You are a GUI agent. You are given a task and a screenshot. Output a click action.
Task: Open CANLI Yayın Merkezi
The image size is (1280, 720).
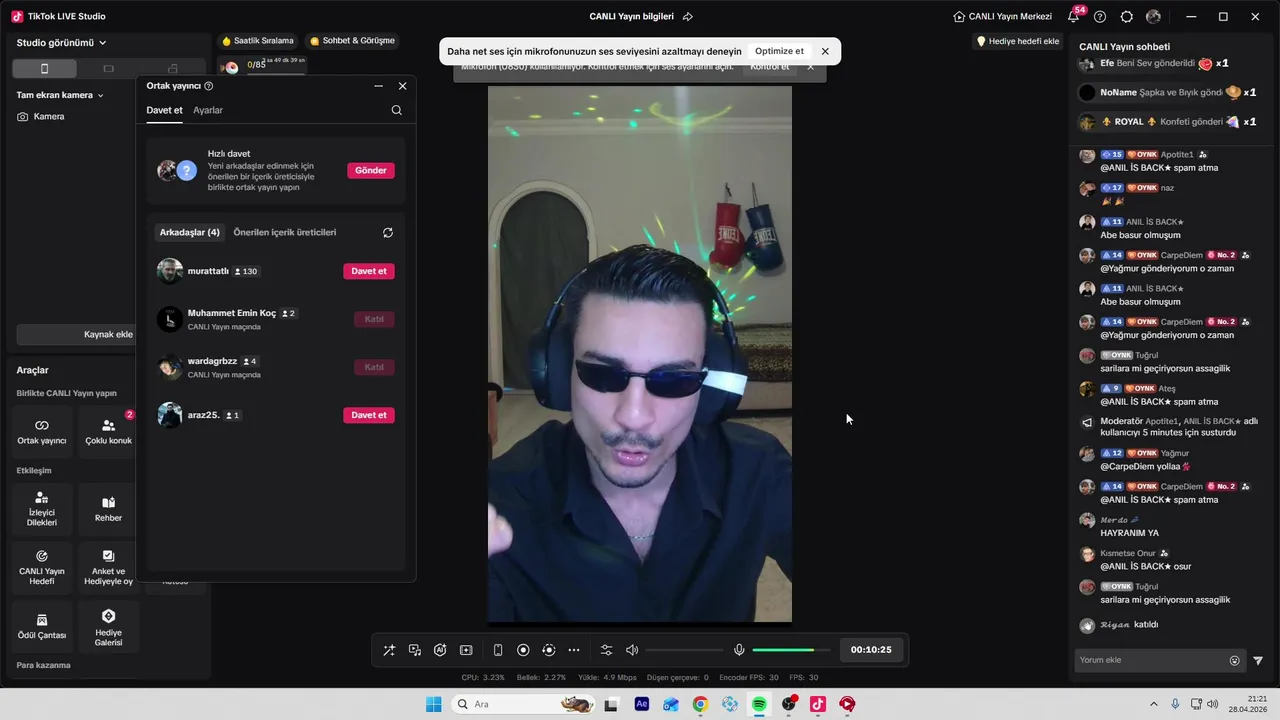coord(1003,17)
